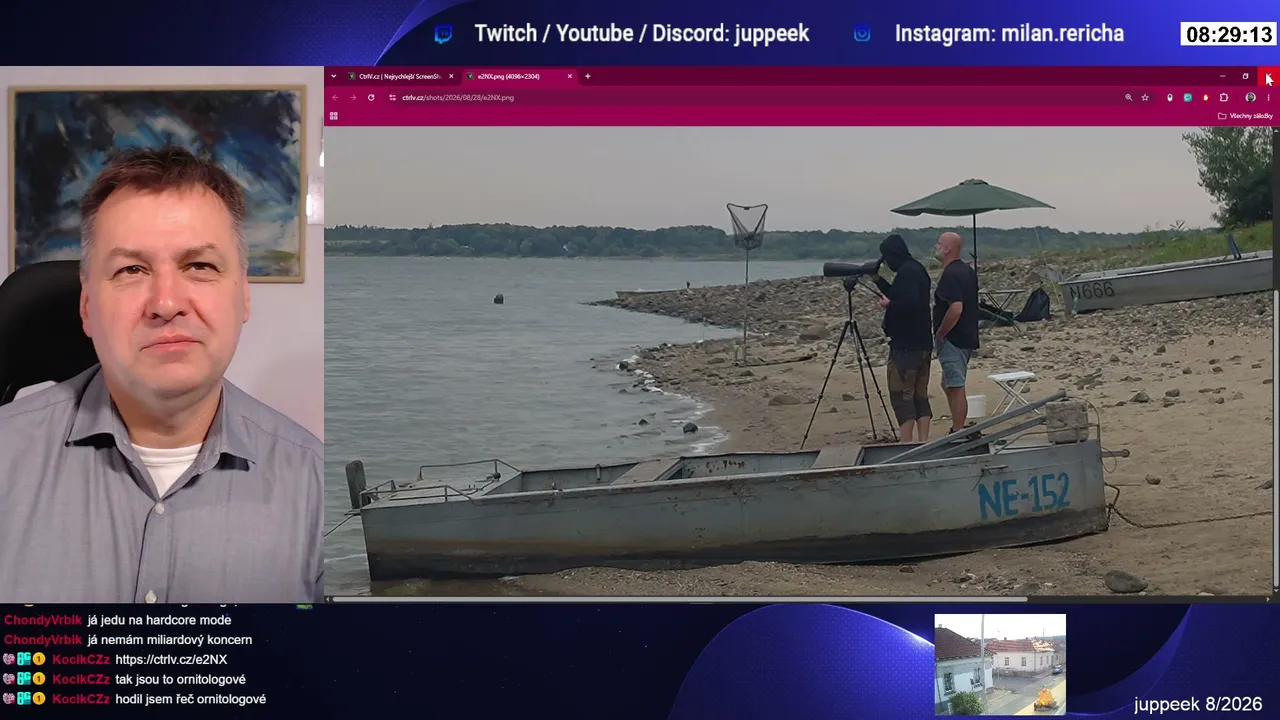
Task: Restore down the browser window
Action: (x=1245, y=76)
